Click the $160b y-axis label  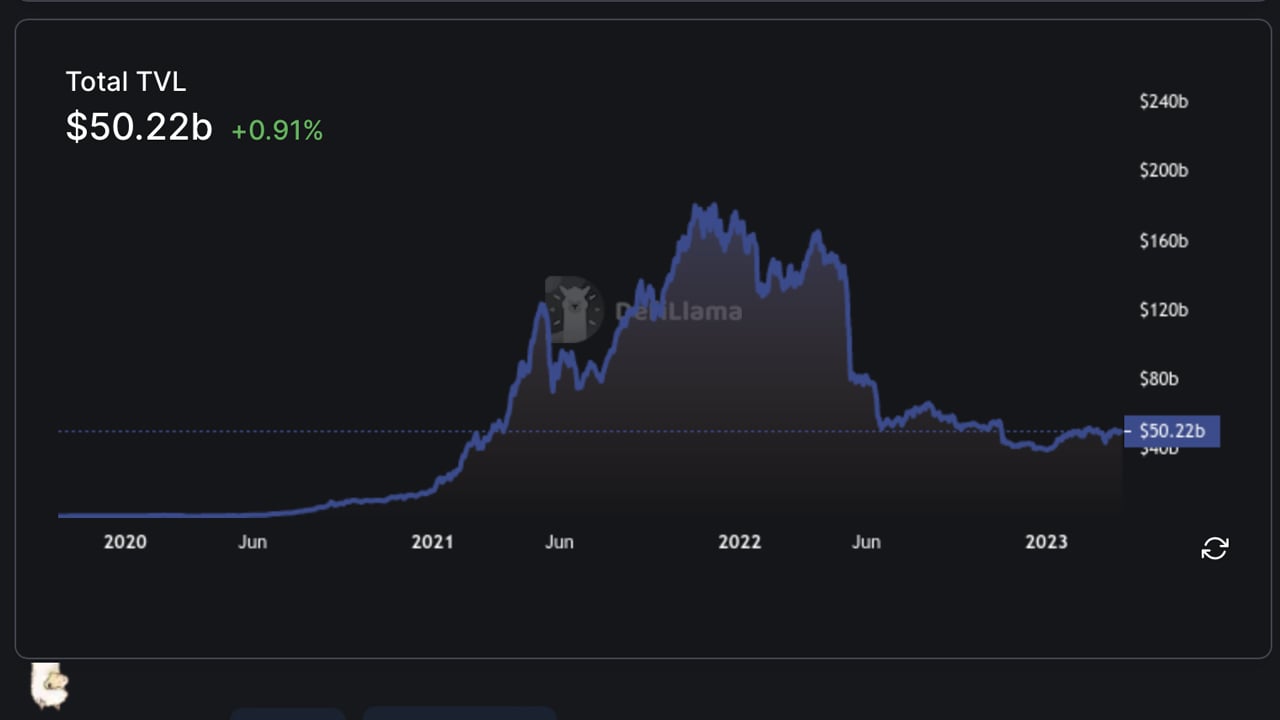click(1163, 240)
